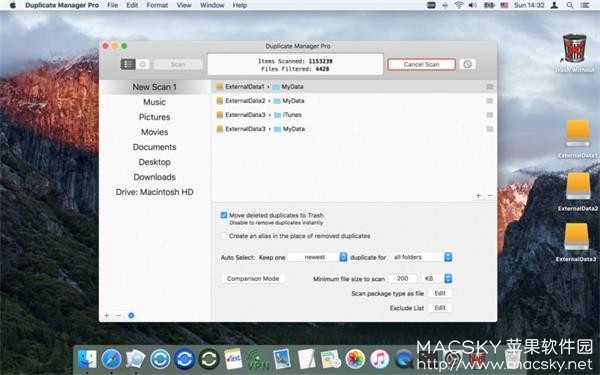Select the ExternalData1 › MyData folder row
This screenshot has width=600, height=375.
click(354, 87)
